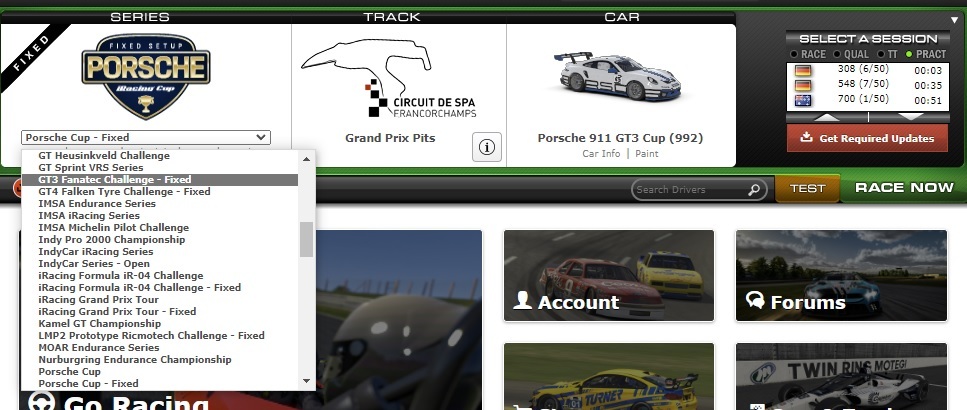
Task: Select the PRACT session type
Action: click(x=926, y=54)
